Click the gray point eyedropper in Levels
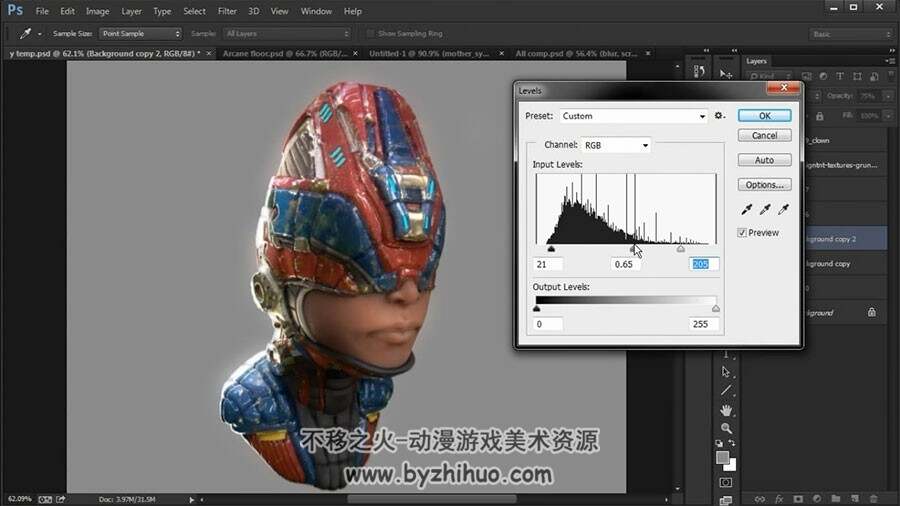Screen dimensions: 900x506 (x=765, y=209)
